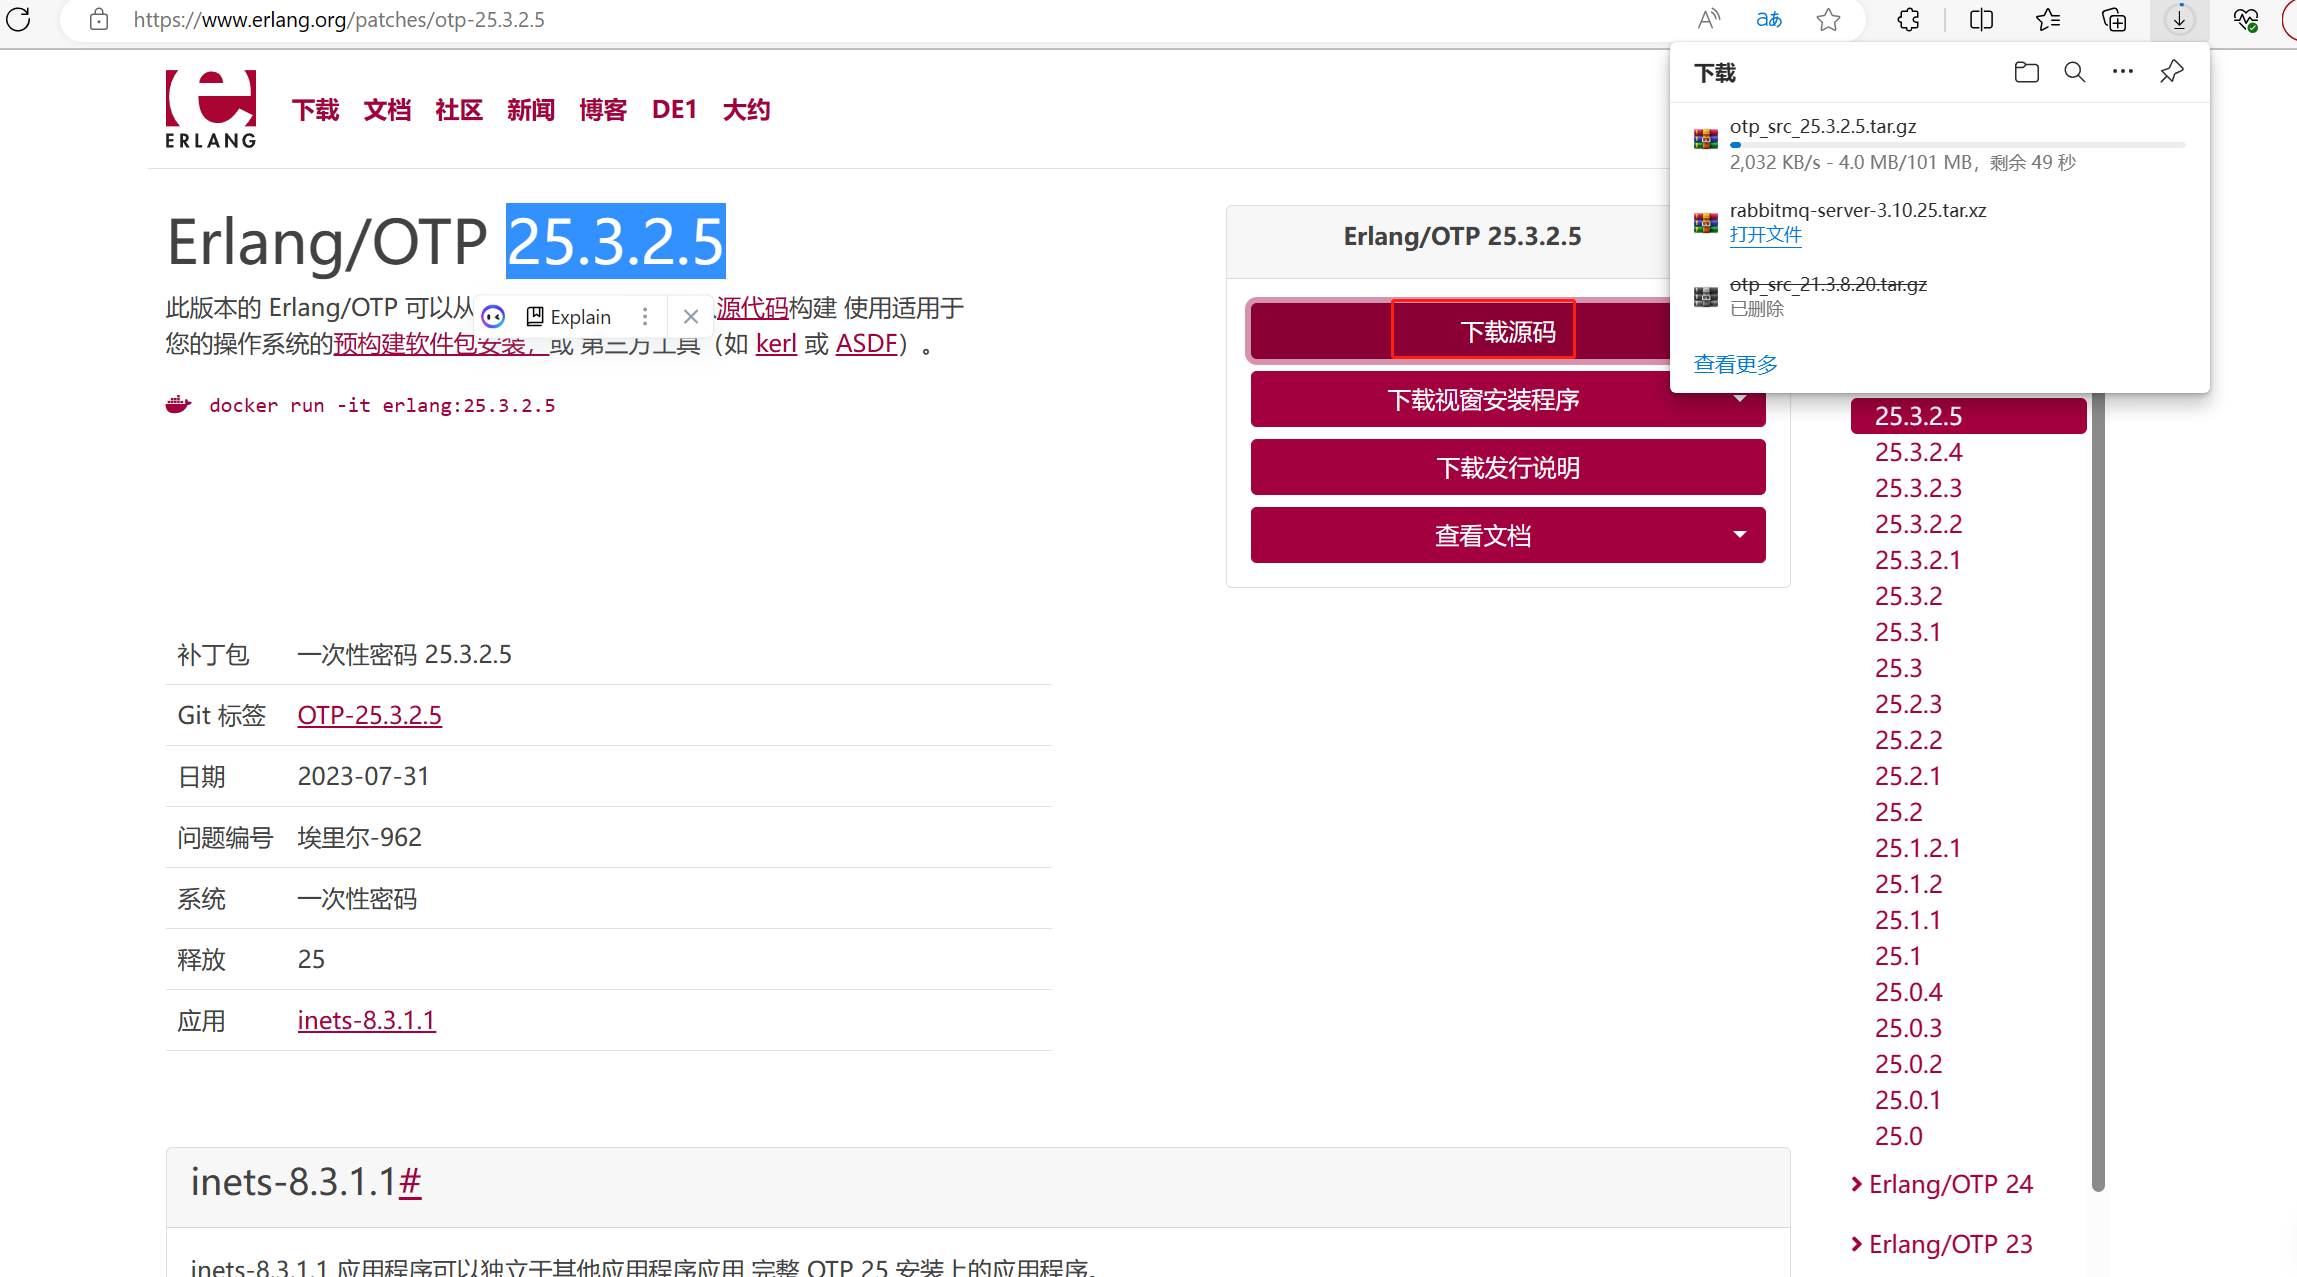Click the favorites star icon in the address bar
The width and height of the screenshot is (2297, 1277).
[1828, 20]
